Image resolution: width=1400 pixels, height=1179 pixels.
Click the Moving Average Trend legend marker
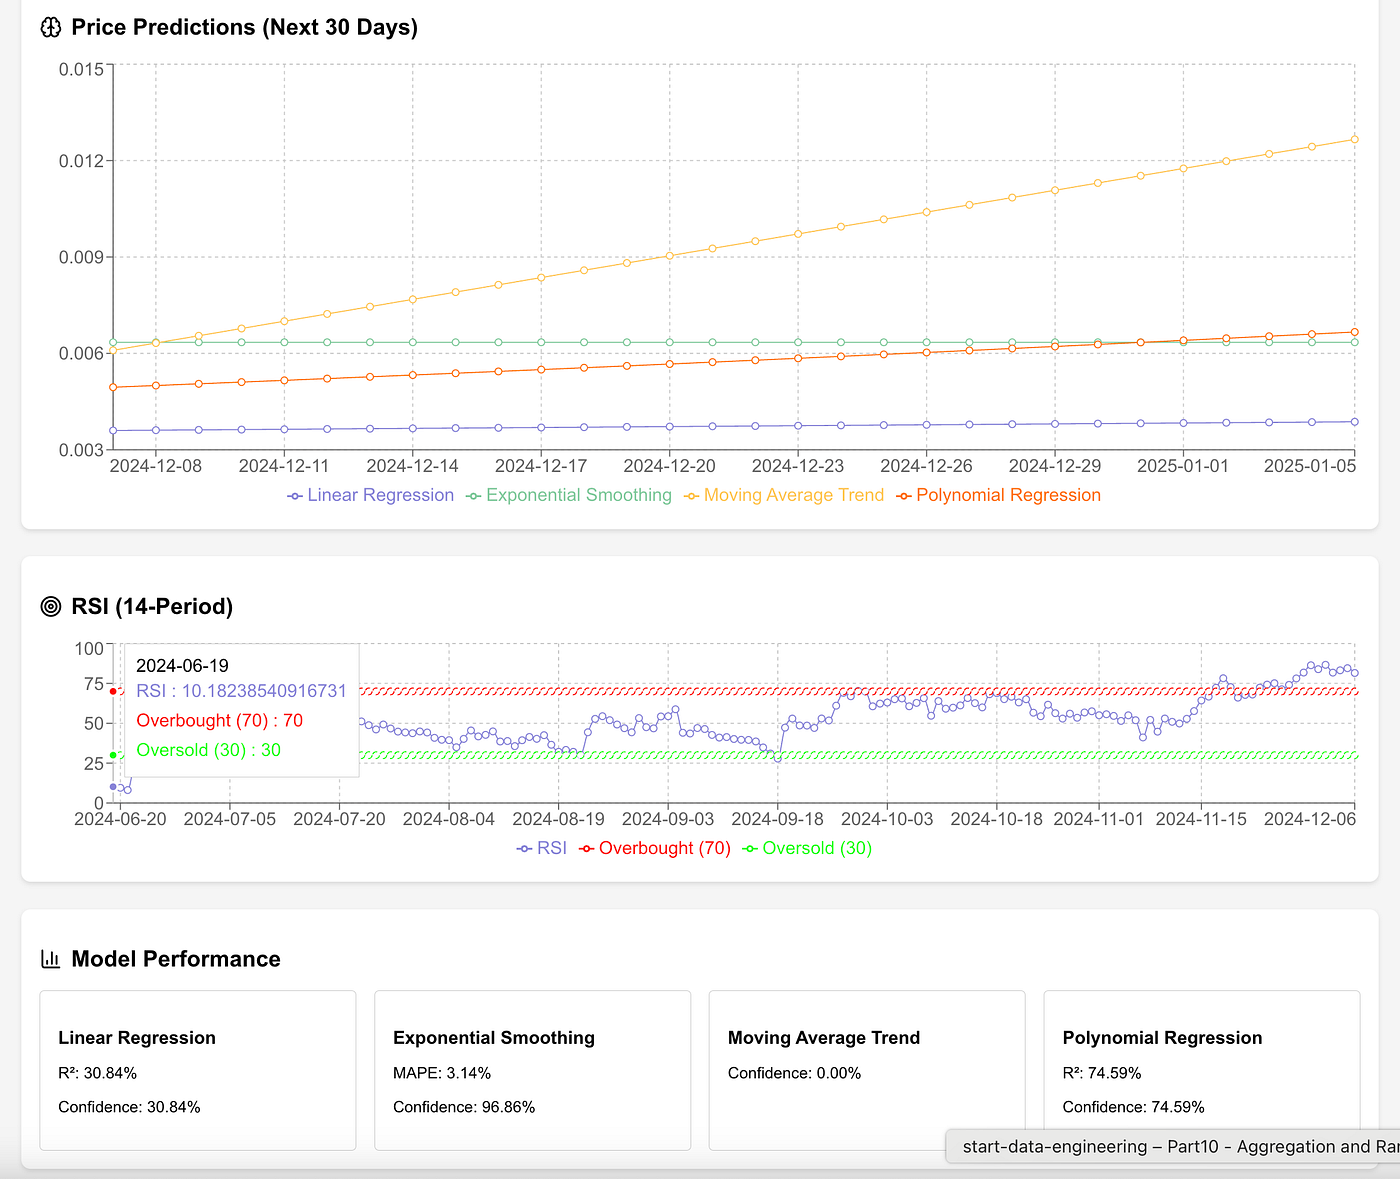tap(692, 496)
